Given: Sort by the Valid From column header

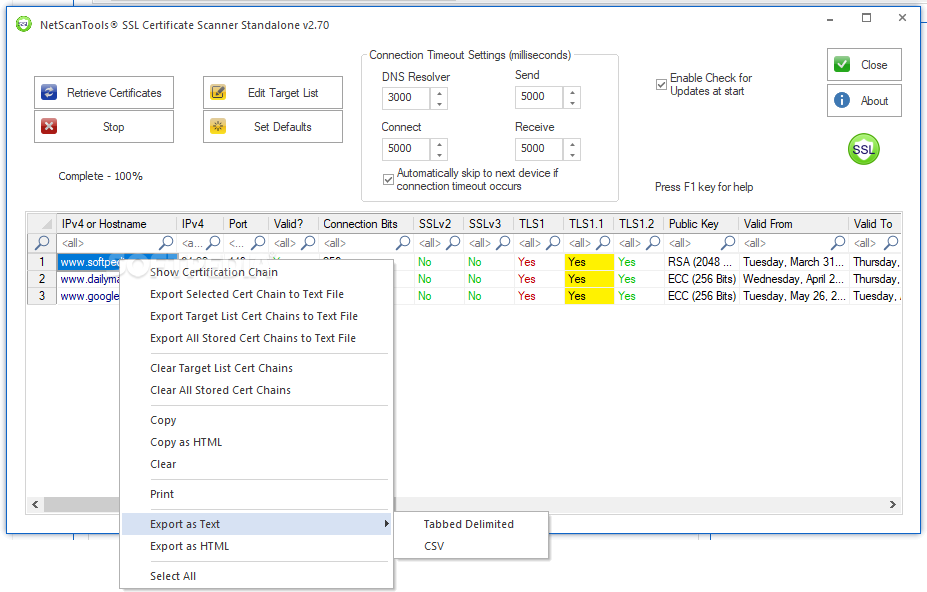Looking at the screenshot, I should (793, 224).
